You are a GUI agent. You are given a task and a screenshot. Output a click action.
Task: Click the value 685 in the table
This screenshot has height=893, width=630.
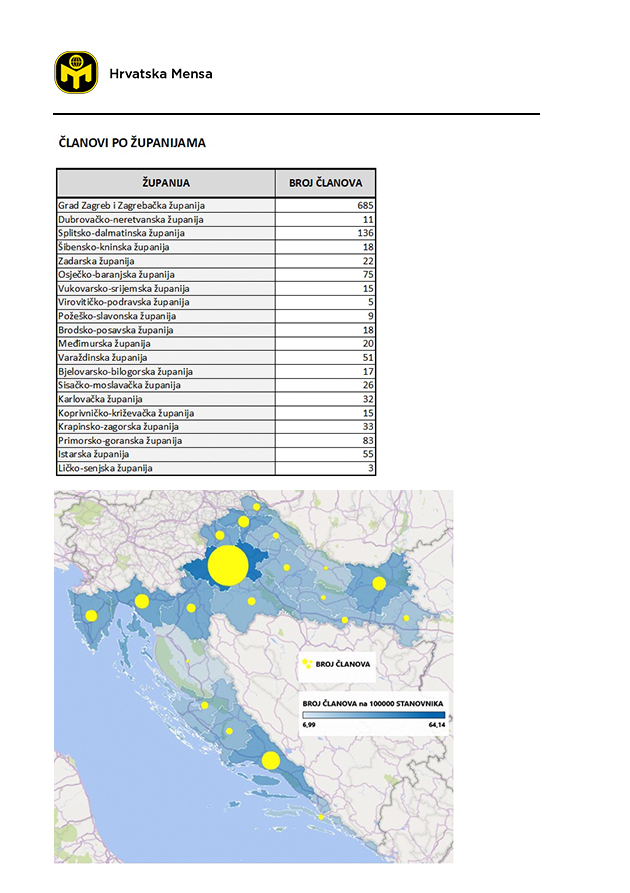pos(363,205)
